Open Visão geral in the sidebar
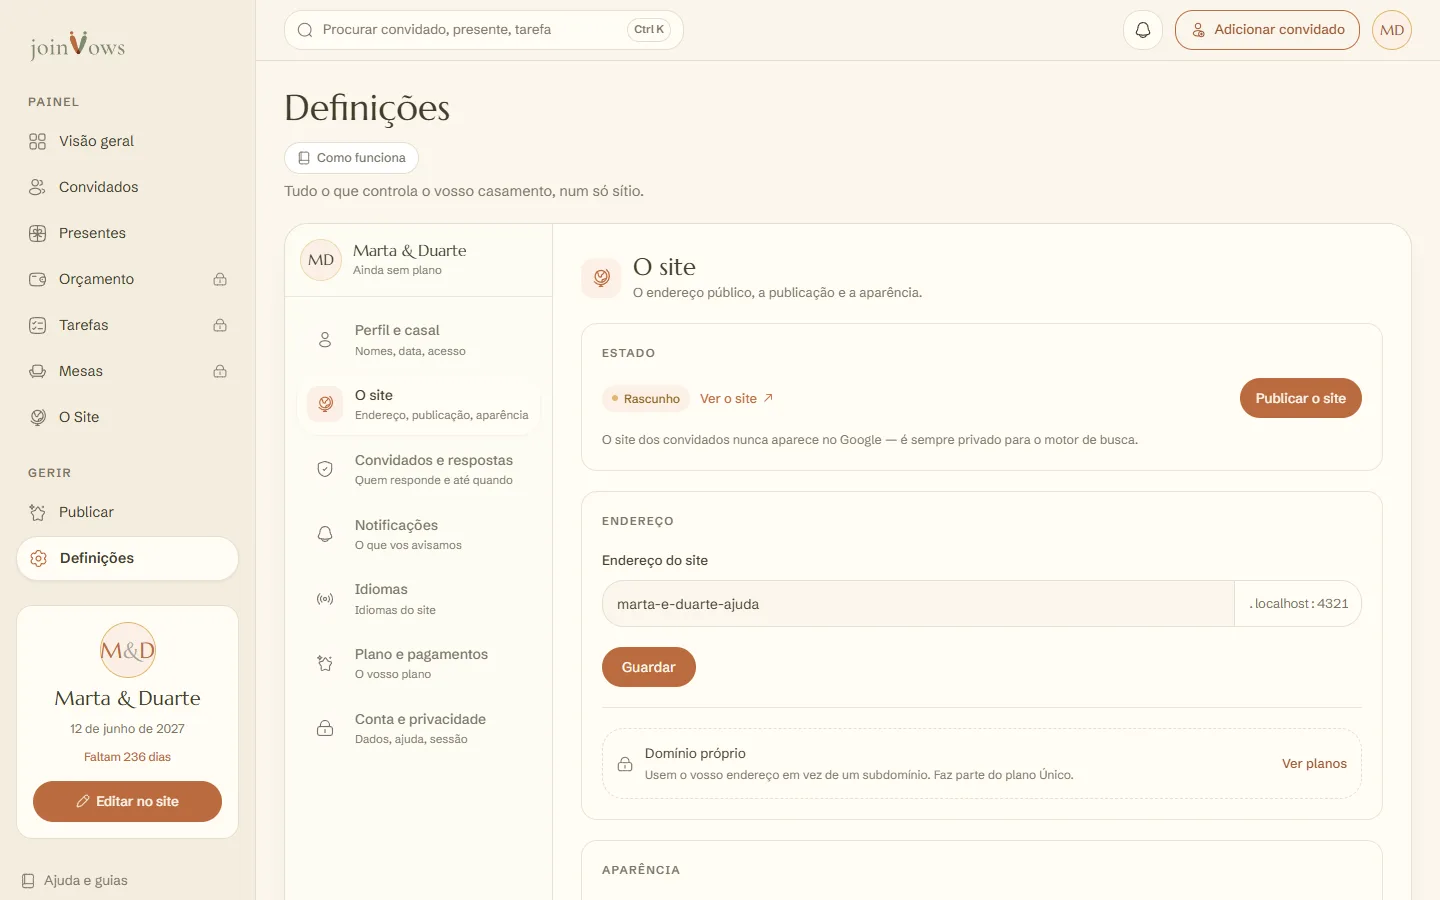Viewport: 1440px width, 900px height. point(127,141)
